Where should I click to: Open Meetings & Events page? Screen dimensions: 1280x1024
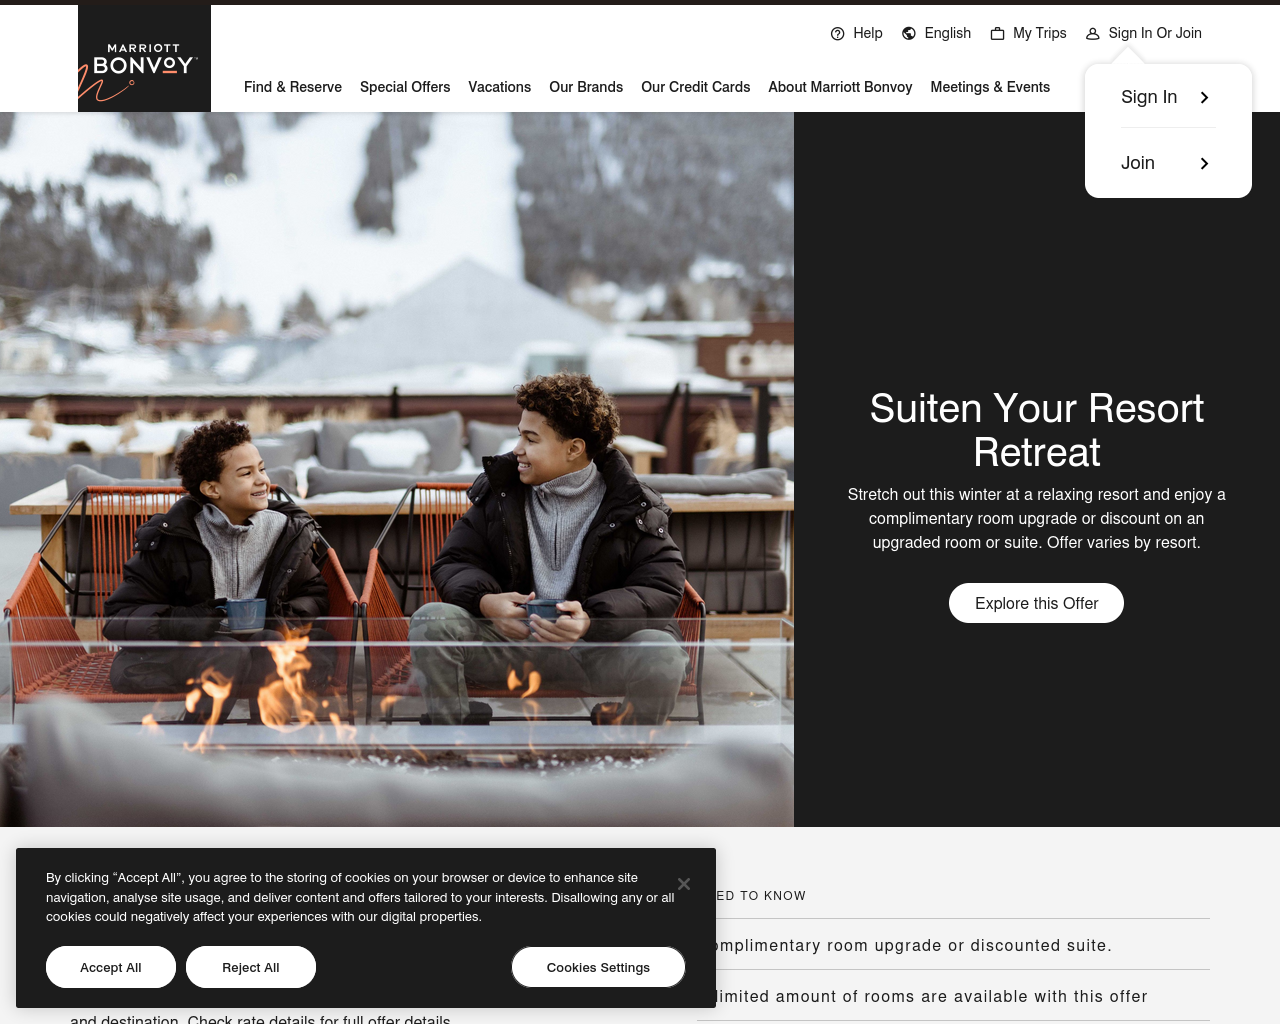[990, 87]
